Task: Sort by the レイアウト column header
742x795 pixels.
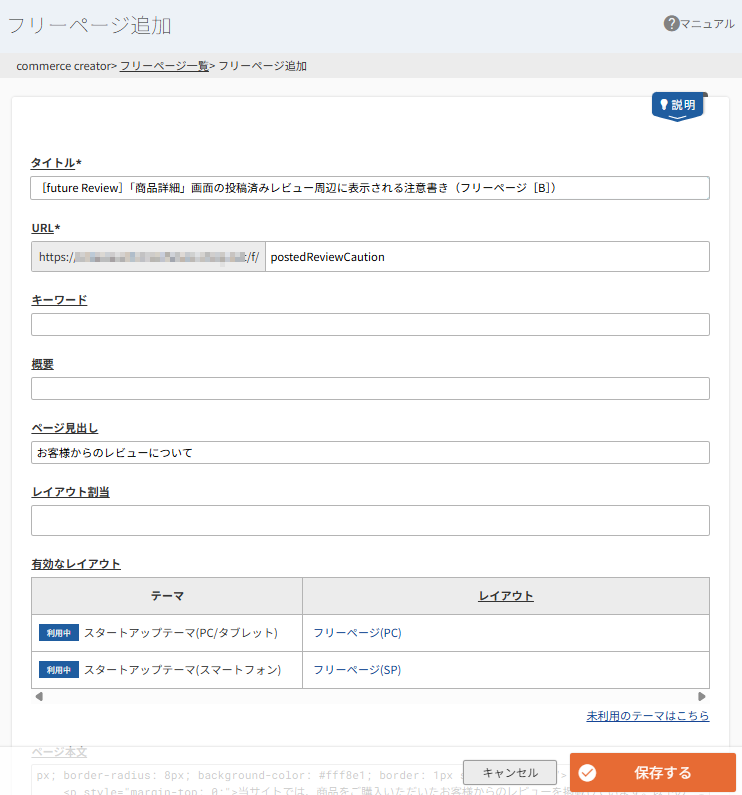Action: pos(505,596)
